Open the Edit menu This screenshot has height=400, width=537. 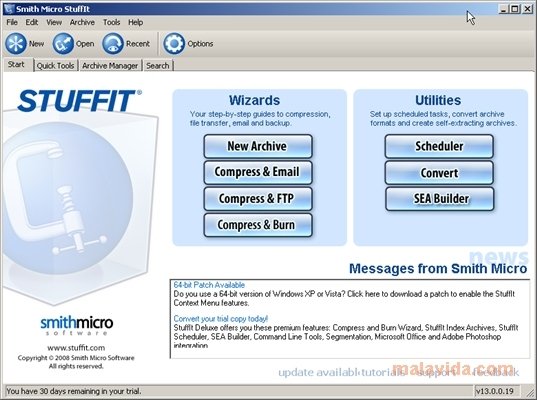(x=32, y=22)
